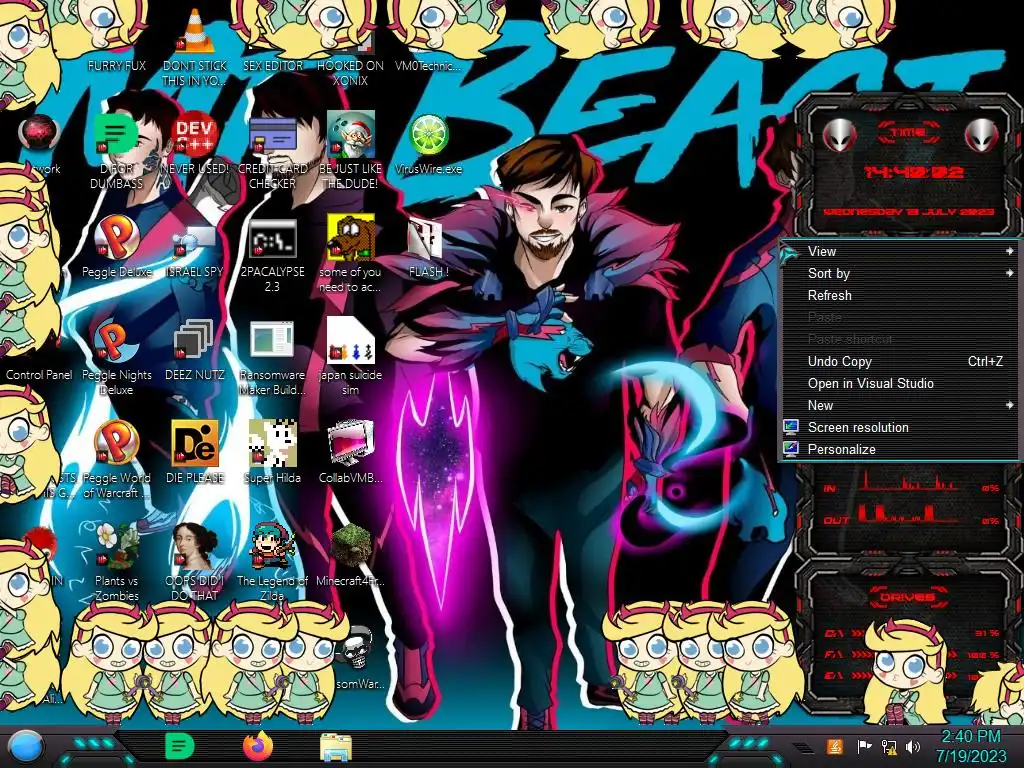The image size is (1024, 768).
Task: Click the network tray icon
Action: (889, 746)
